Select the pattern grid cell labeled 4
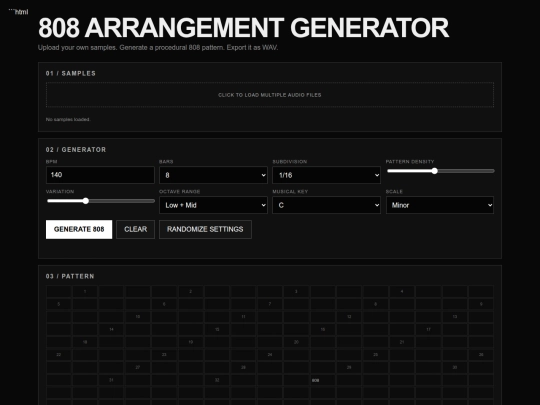This screenshot has width=540, height=405. (x=402, y=291)
